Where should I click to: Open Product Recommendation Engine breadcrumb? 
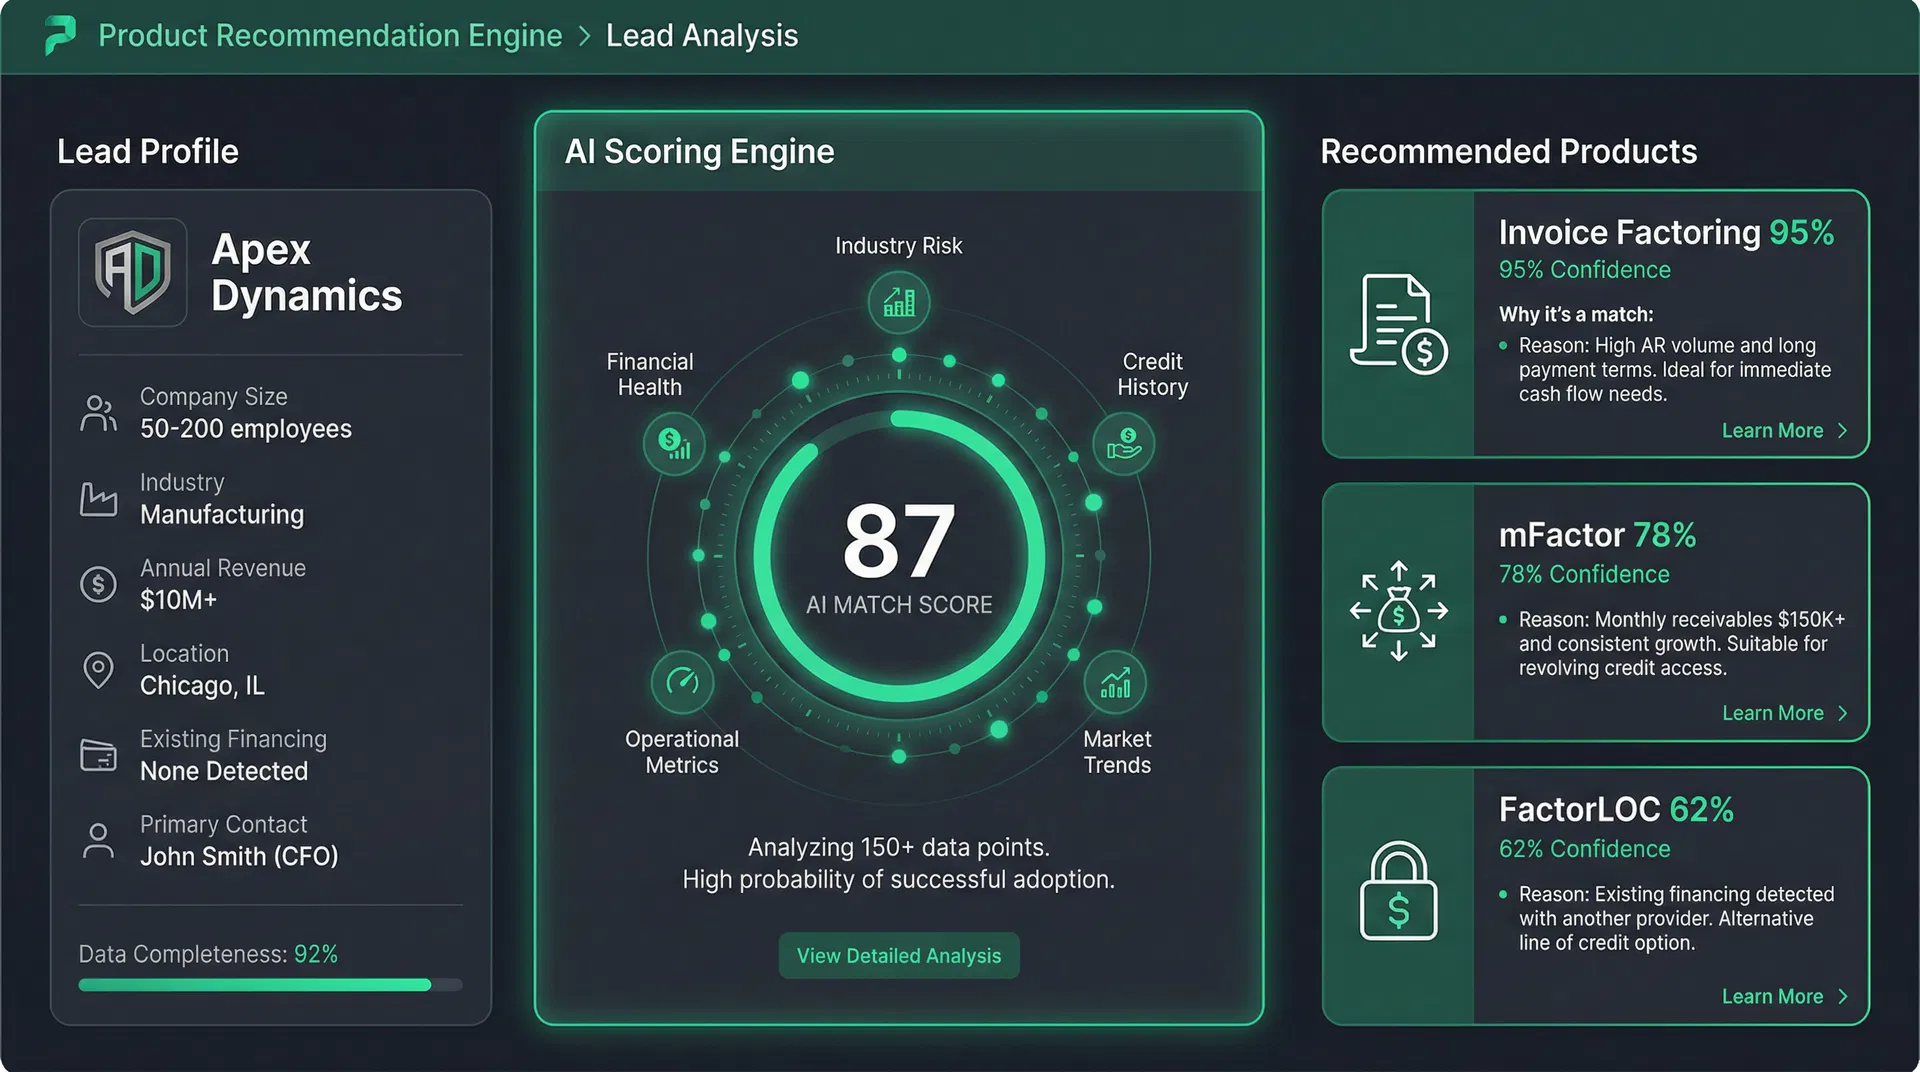pos(330,36)
